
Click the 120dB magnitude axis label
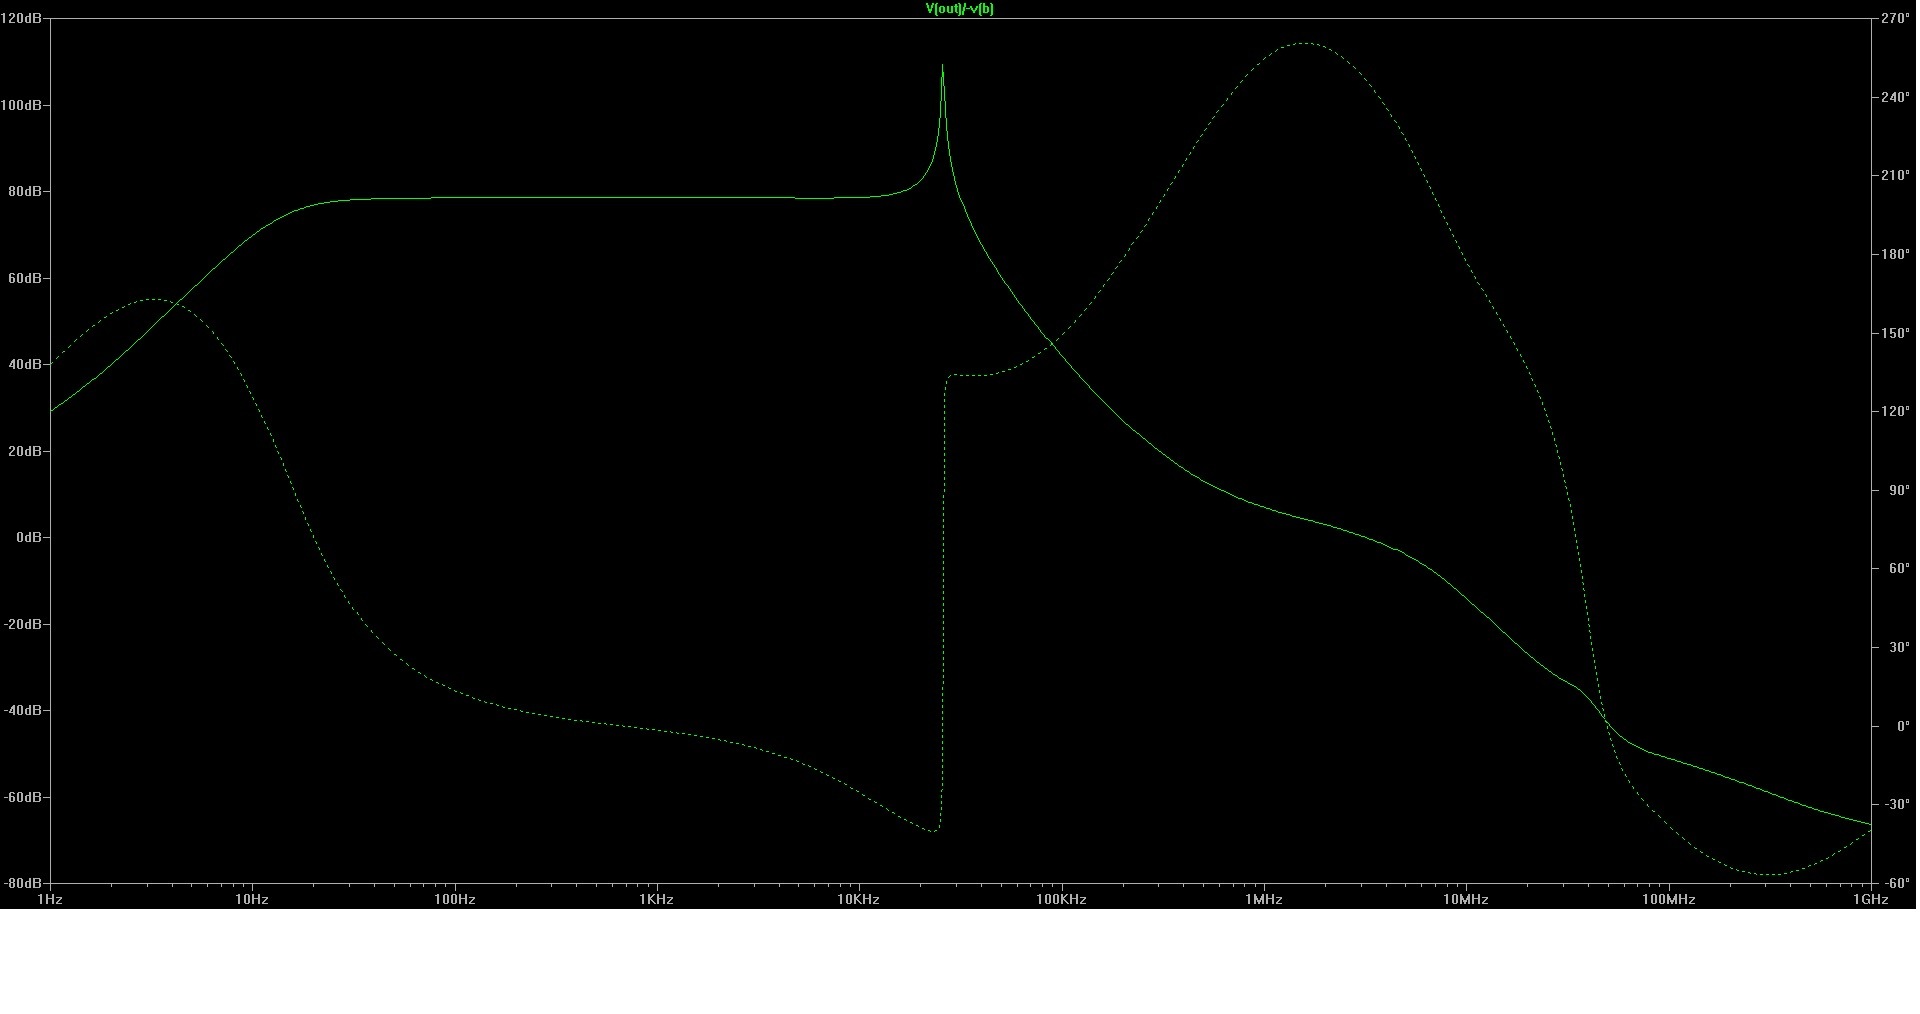tap(21, 19)
